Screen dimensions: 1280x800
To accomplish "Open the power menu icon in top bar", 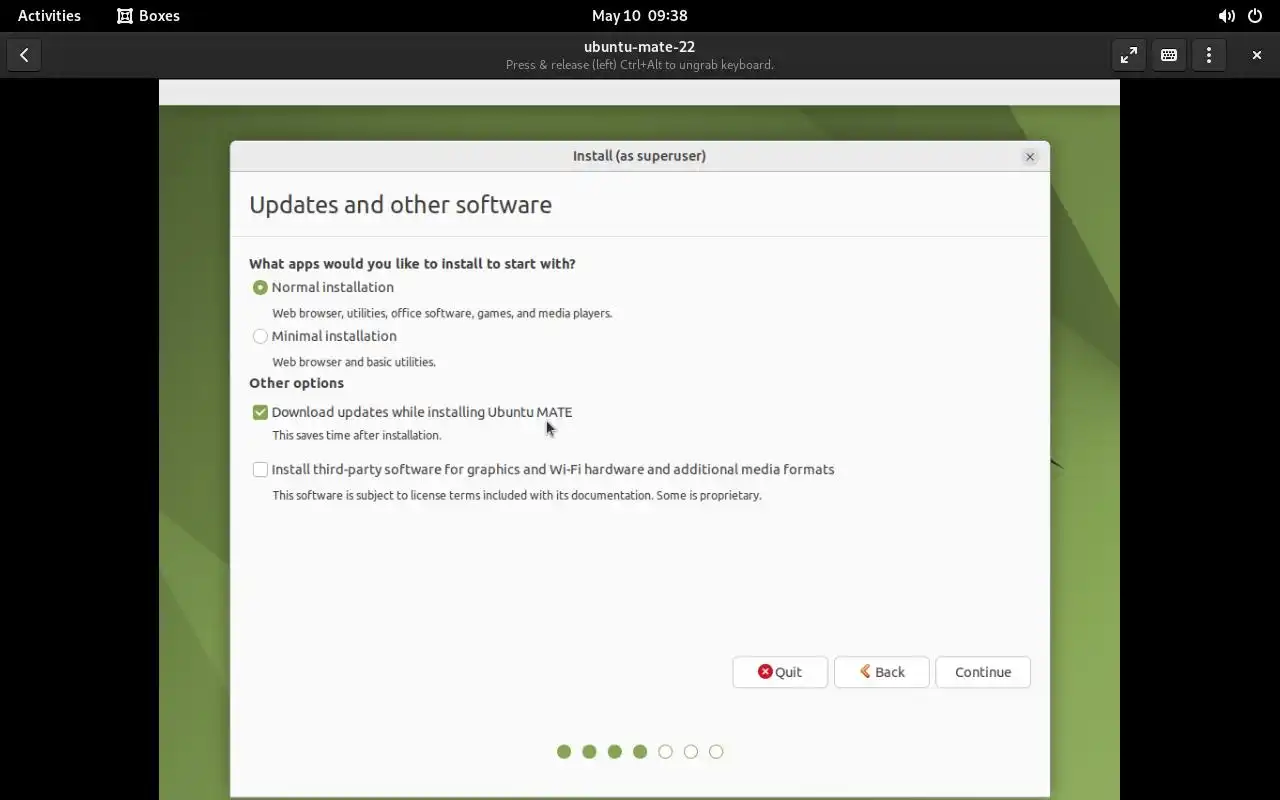I will 1254,16.
